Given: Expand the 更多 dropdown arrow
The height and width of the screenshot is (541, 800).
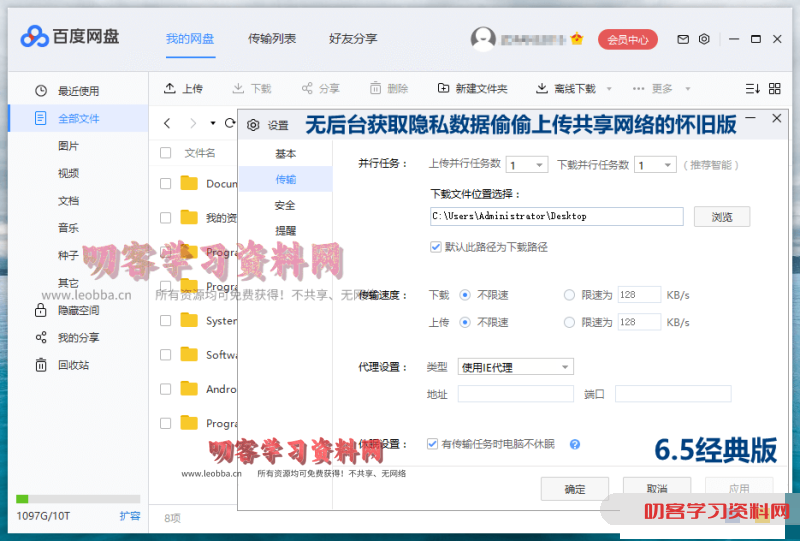Looking at the screenshot, I should point(688,89).
